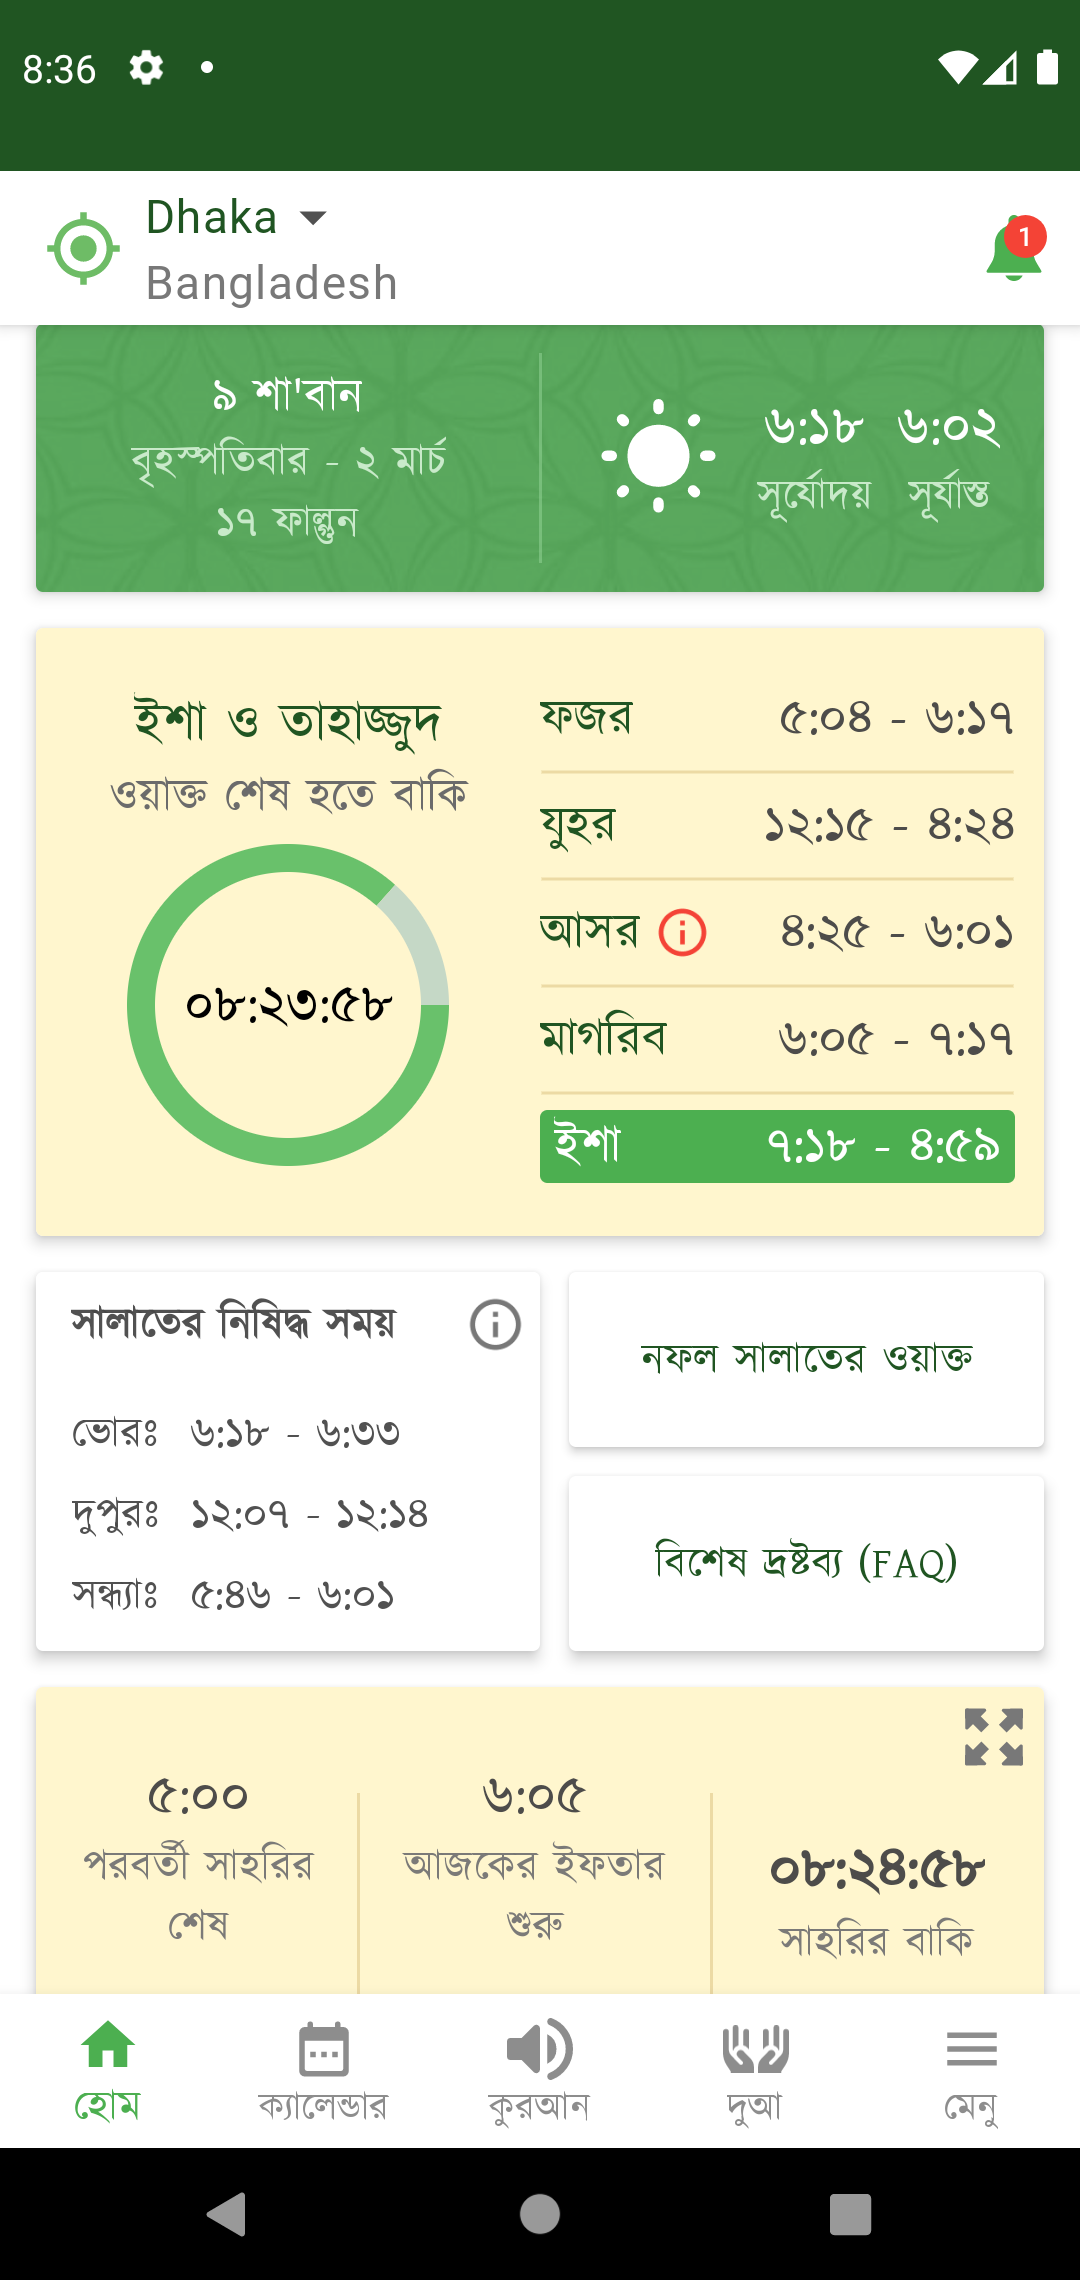Open notifications via the bell icon
This screenshot has width=1080, height=2280.
coord(1015,249)
